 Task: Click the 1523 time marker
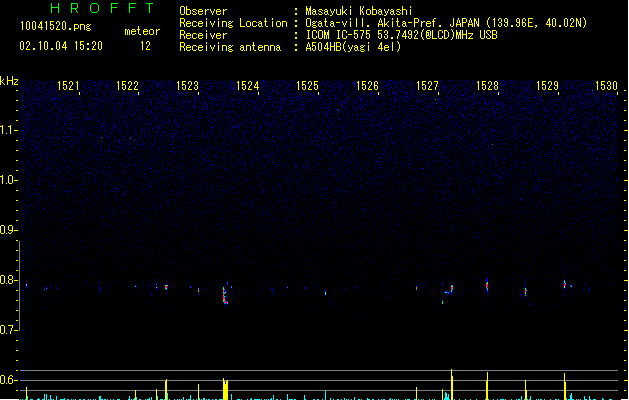187,86
